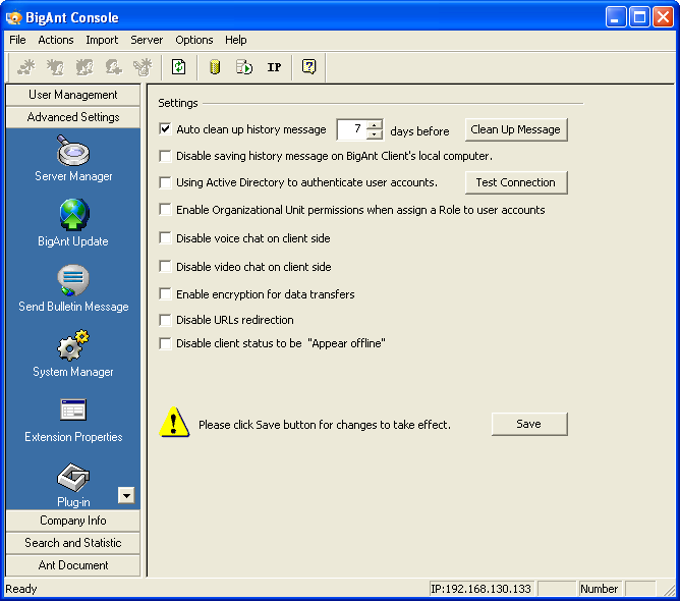Open System Manager gears icon
This screenshot has width=680, height=601.
[x=73, y=346]
